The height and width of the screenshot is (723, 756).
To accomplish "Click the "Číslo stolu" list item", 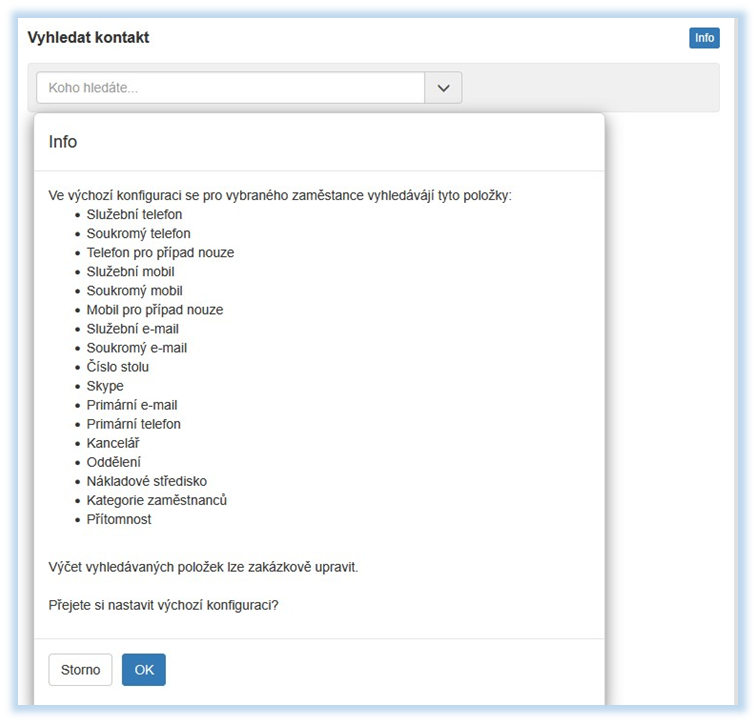I will 118,367.
